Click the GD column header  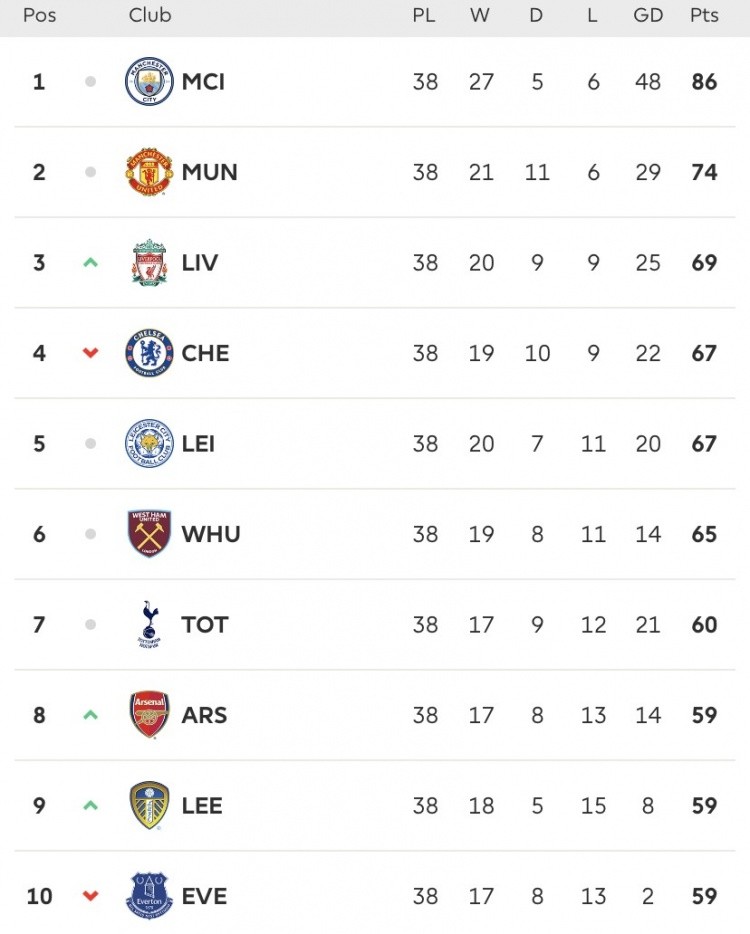pyautogui.click(x=648, y=16)
